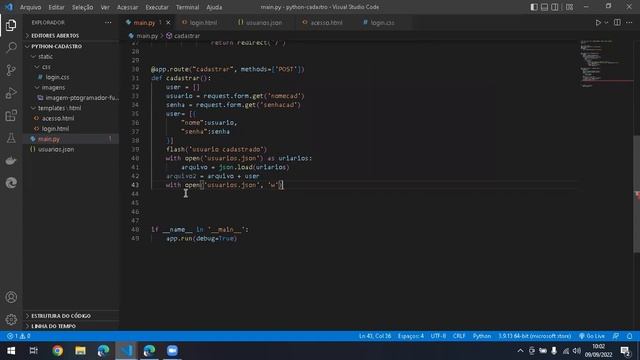
Task: Open the Testing flask view
Action: click(x=11, y=138)
